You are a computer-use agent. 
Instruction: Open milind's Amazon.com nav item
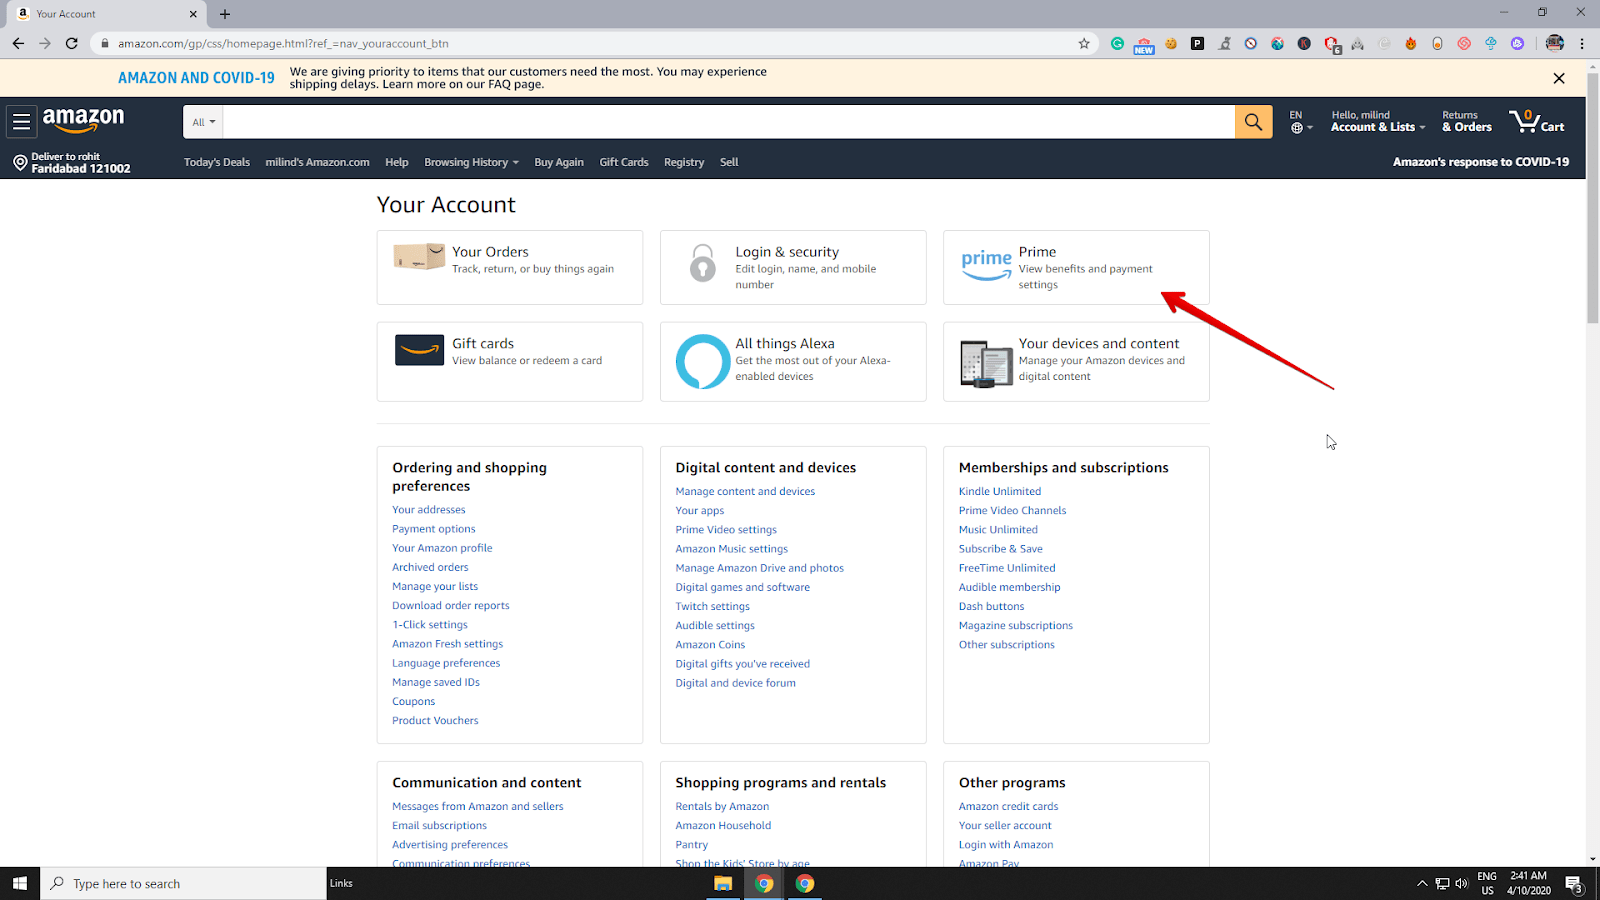point(317,162)
